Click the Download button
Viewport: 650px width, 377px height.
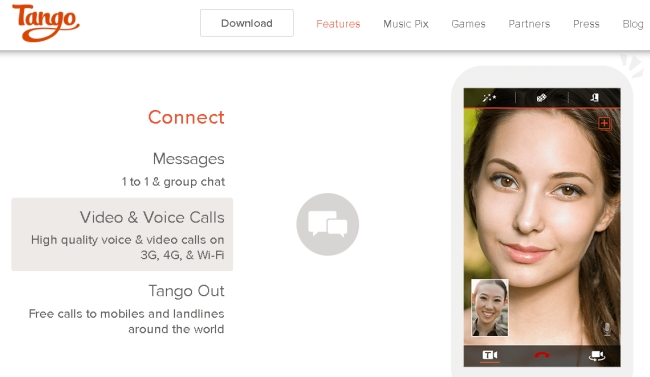[247, 23]
